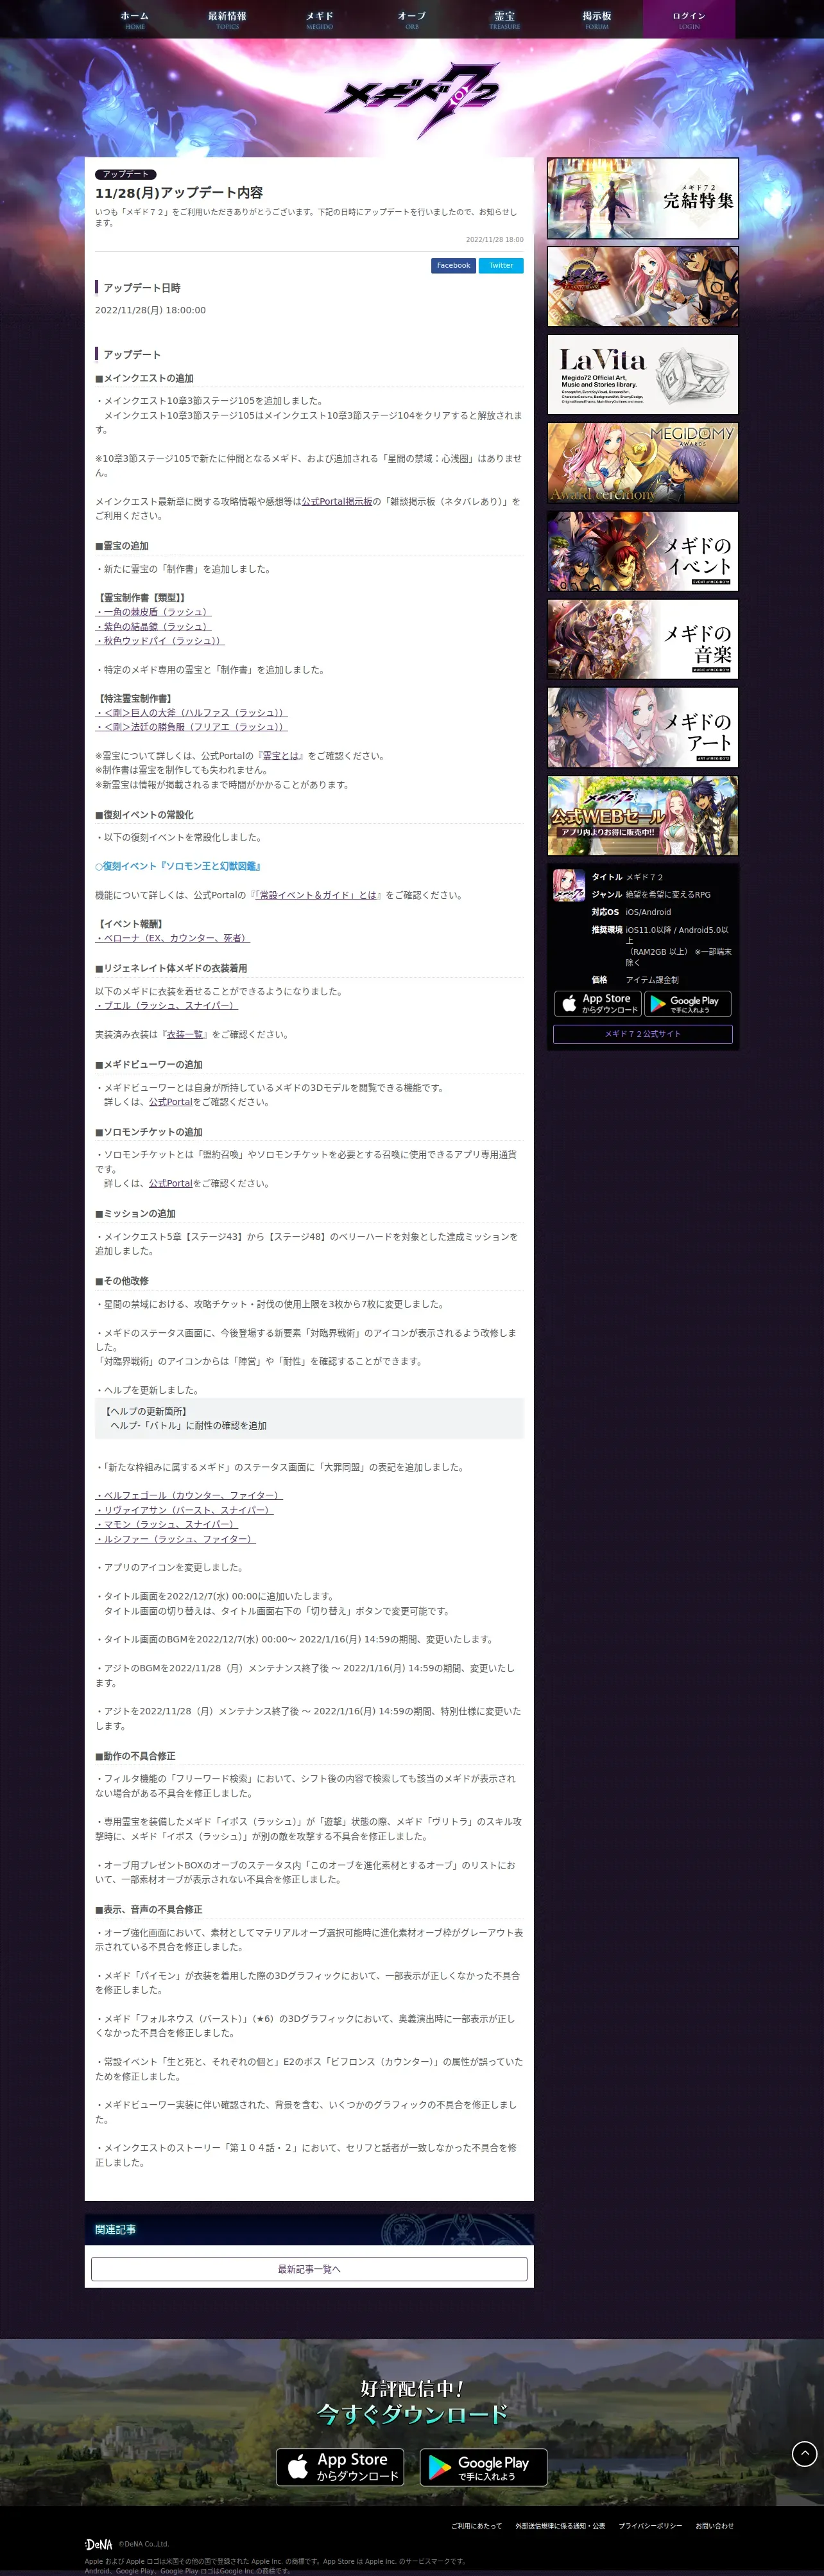Screen dimensions: 824x2576
Task: Open the ルシファー（ラッシュ、ファイター）link
Action: [x=175, y=1539]
